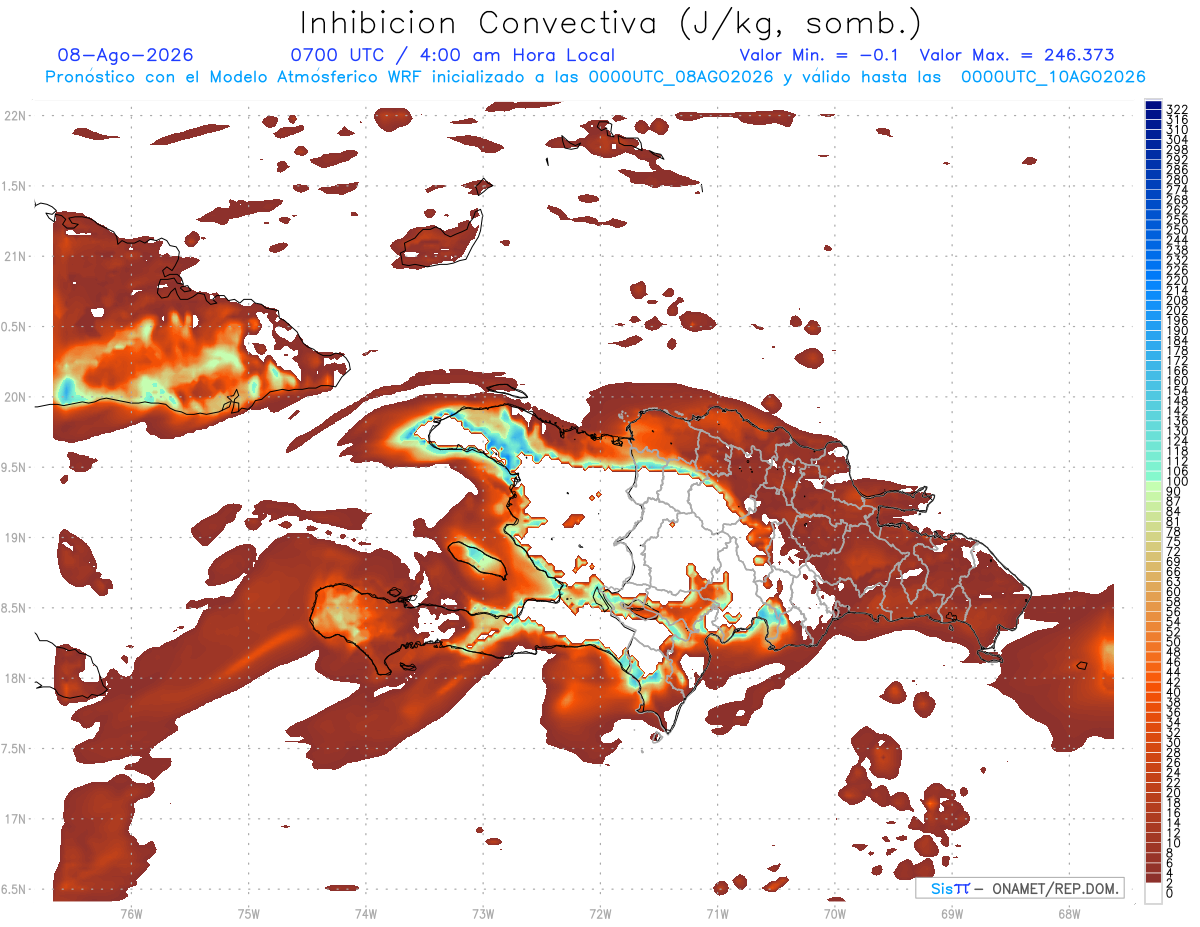Select the date text '08-Ago-2026'
Screen dimensions: 1200x927
pyautogui.click(x=125, y=55)
